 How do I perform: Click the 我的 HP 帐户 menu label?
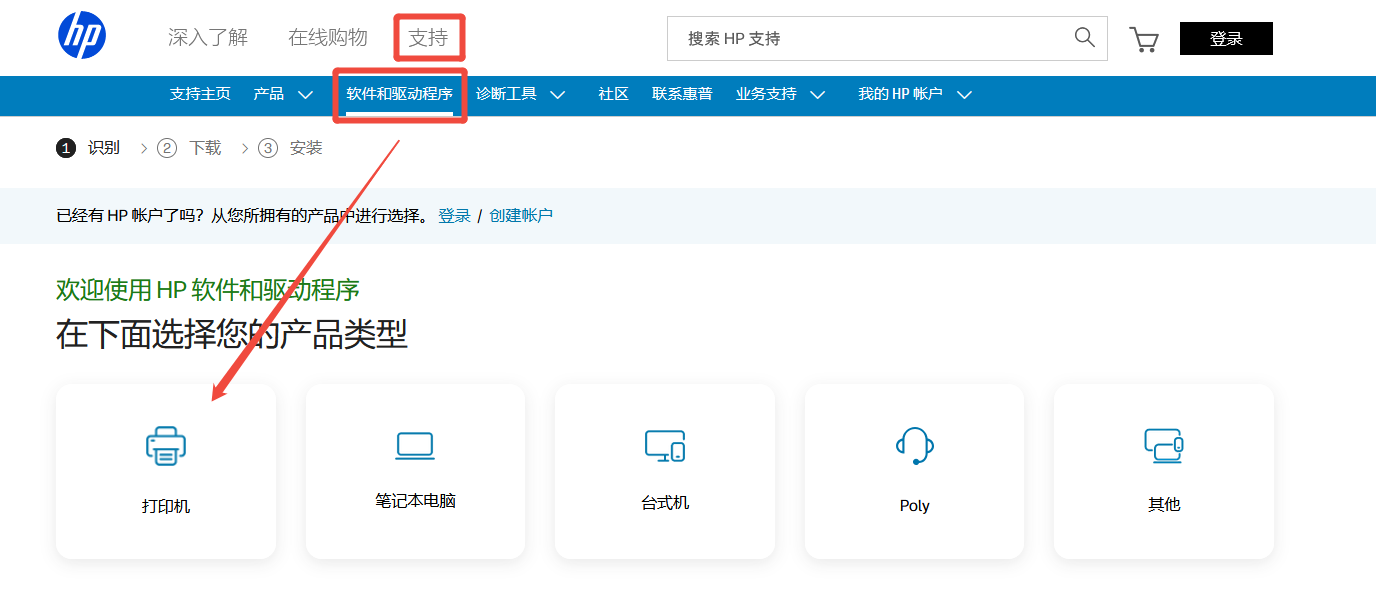[900, 94]
